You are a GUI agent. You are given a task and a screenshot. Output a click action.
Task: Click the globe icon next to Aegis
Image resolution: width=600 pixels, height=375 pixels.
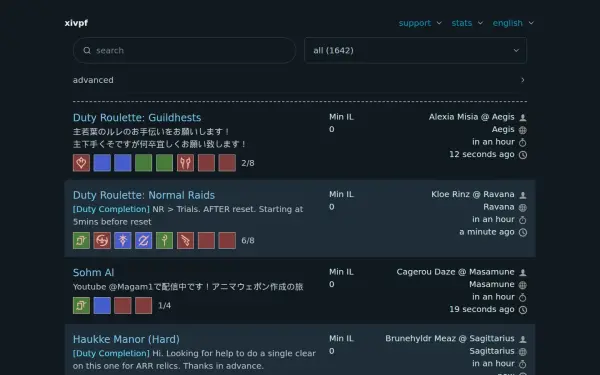pyautogui.click(x=523, y=130)
